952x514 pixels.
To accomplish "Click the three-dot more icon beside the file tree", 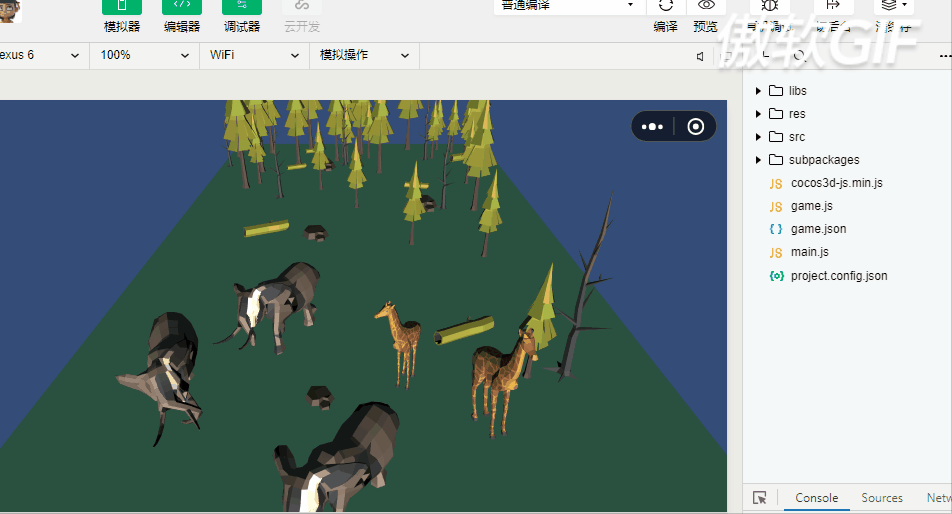I will tap(945, 56).
